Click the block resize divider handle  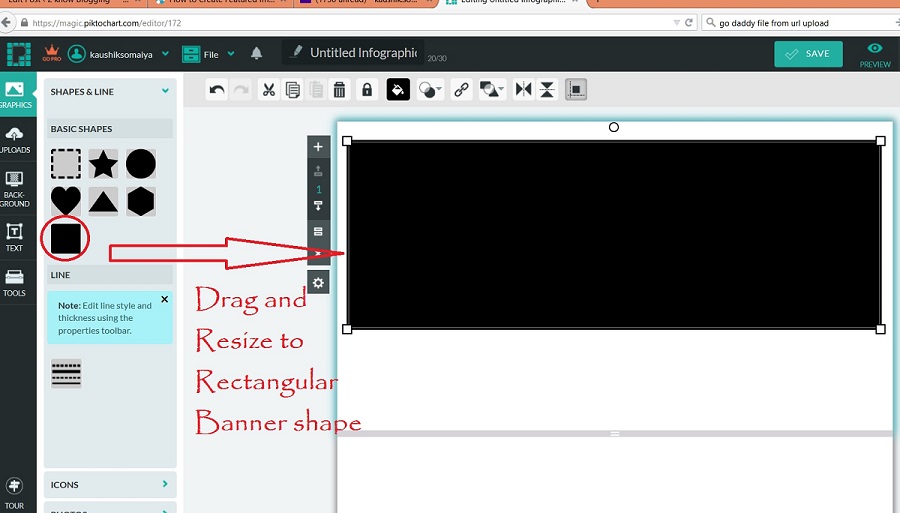[615, 434]
